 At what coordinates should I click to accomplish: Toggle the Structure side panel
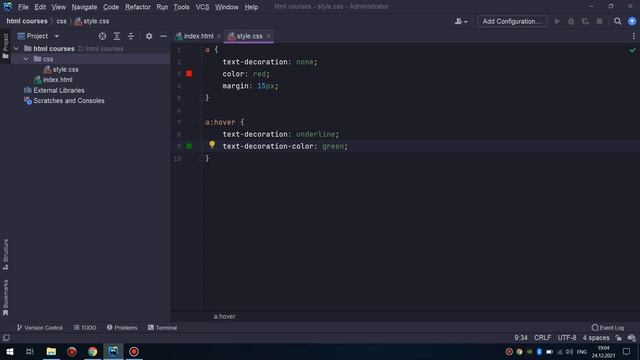point(6,254)
